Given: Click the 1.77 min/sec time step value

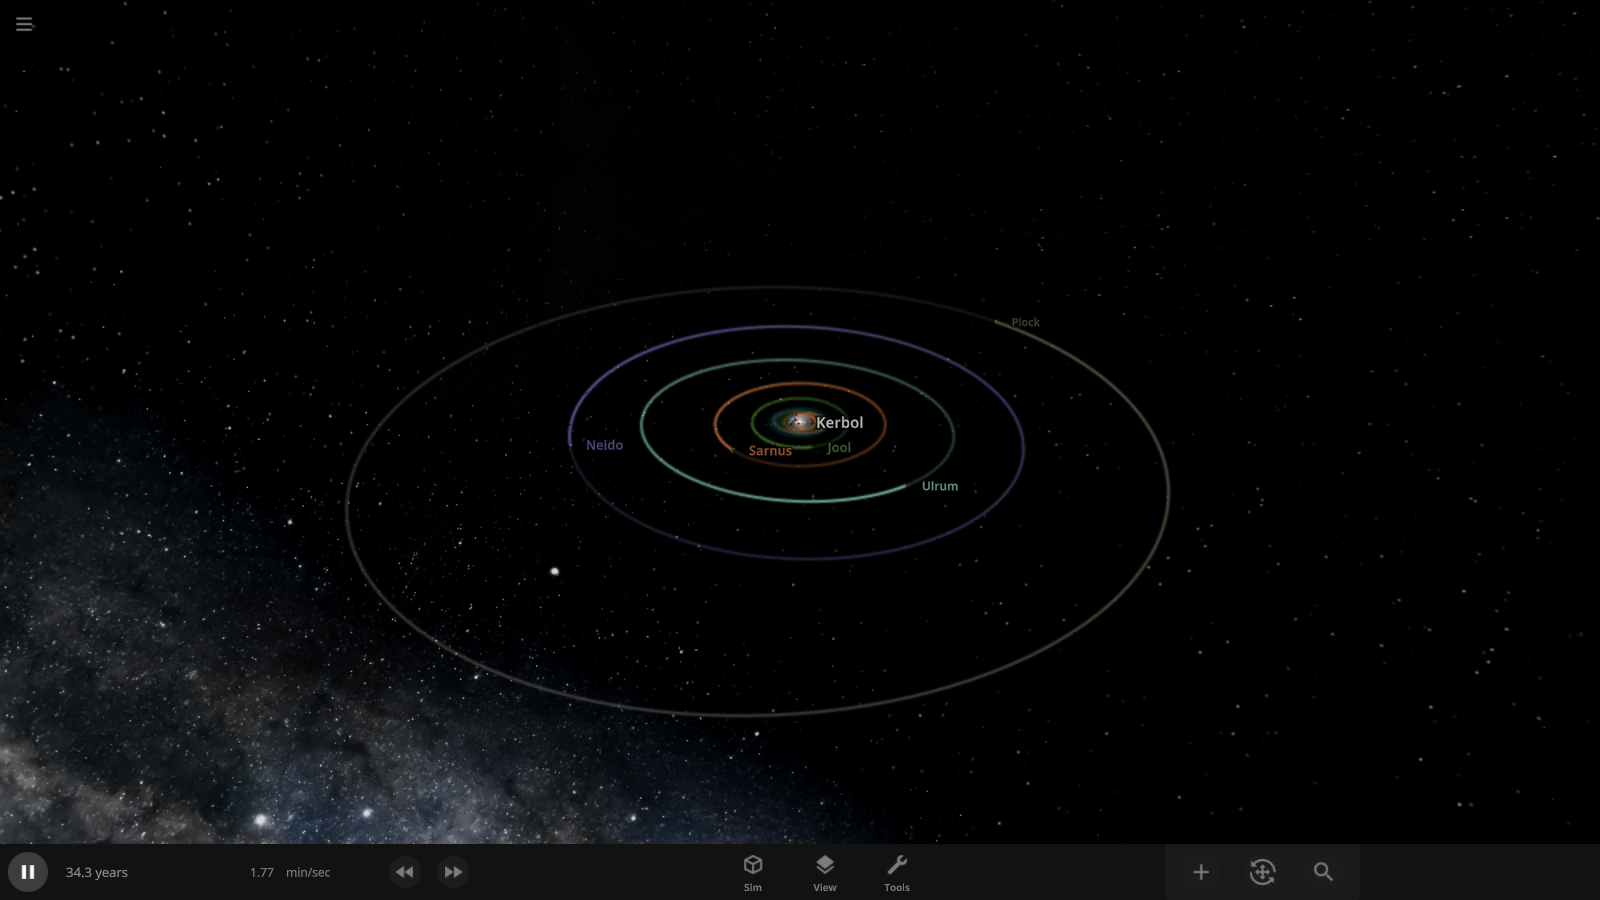Looking at the screenshot, I should coord(290,872).
